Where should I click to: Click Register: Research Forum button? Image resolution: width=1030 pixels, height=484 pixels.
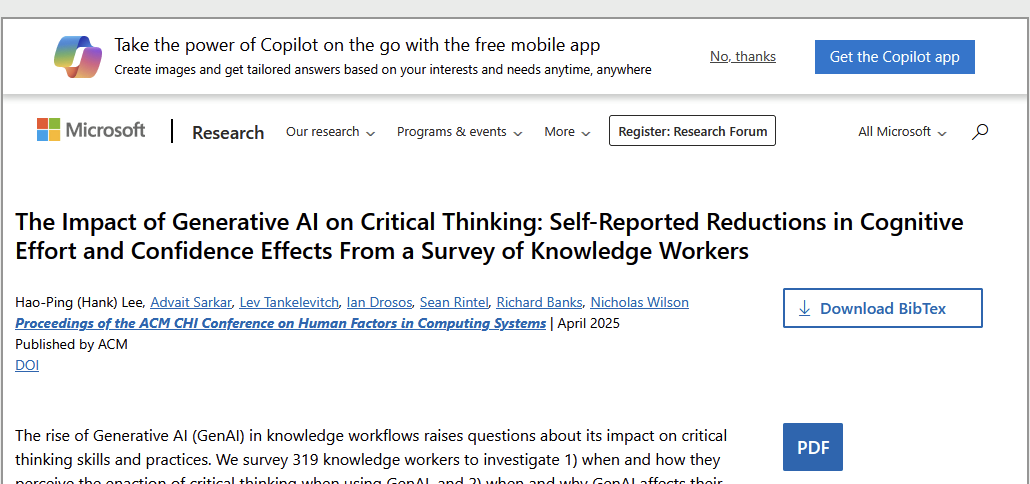coord(692,131)
